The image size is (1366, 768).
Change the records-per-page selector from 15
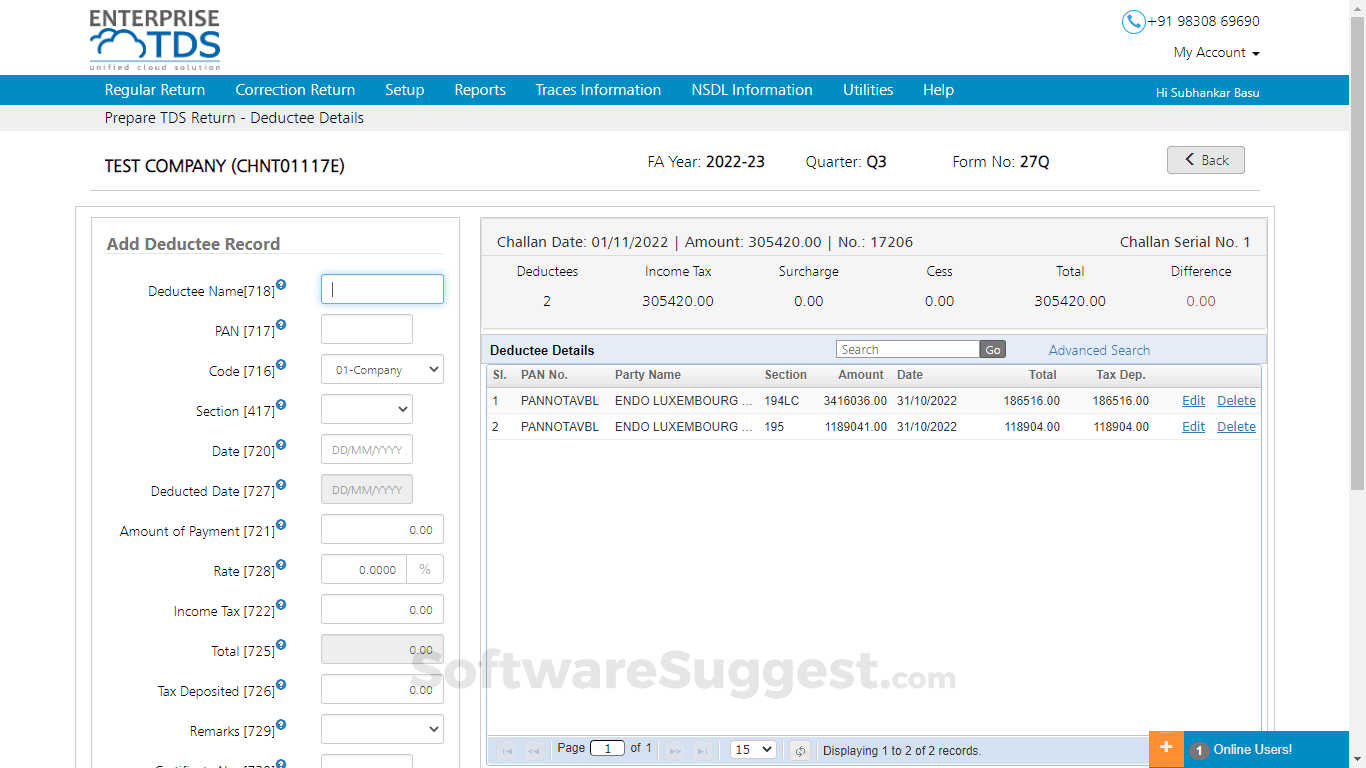pyautogui.click(x=752, y=749)
